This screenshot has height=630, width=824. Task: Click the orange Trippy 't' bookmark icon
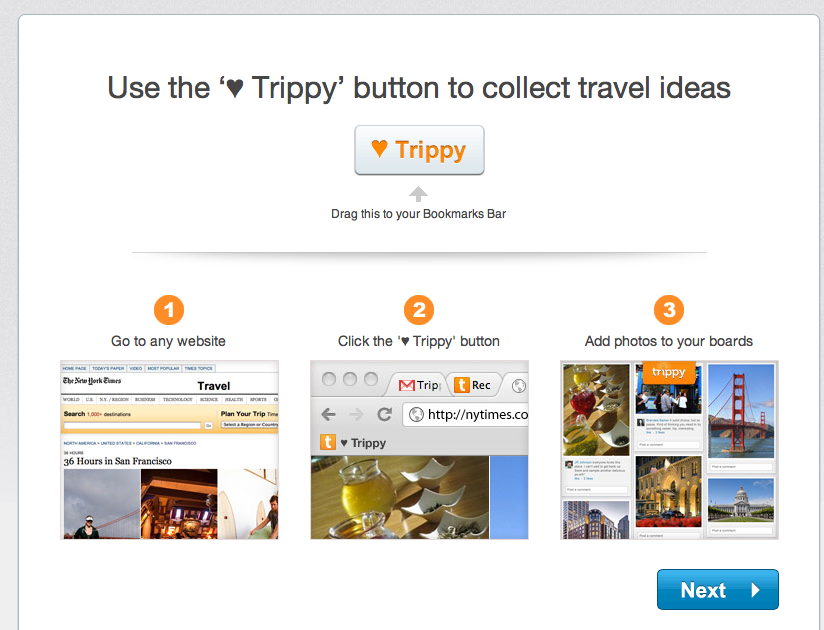pos(327,442)
